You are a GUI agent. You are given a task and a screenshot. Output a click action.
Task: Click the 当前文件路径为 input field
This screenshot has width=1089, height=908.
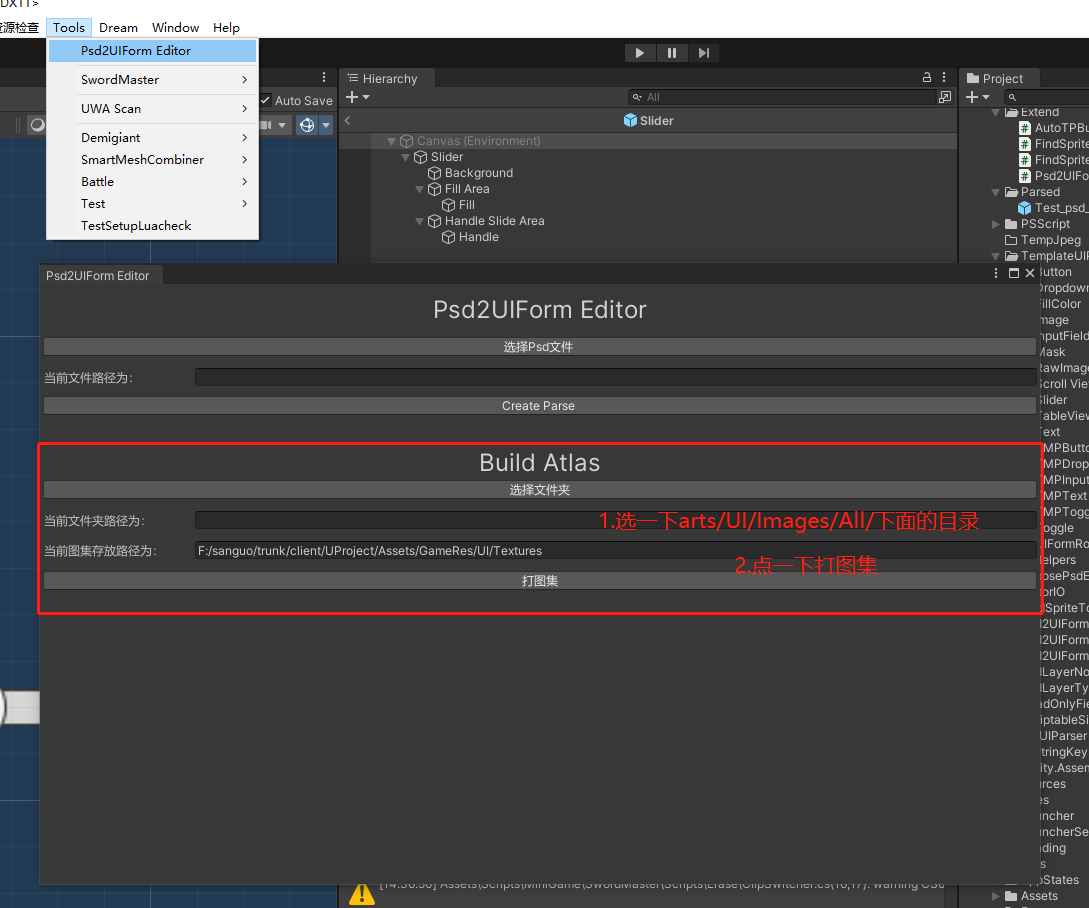[615, 377]
